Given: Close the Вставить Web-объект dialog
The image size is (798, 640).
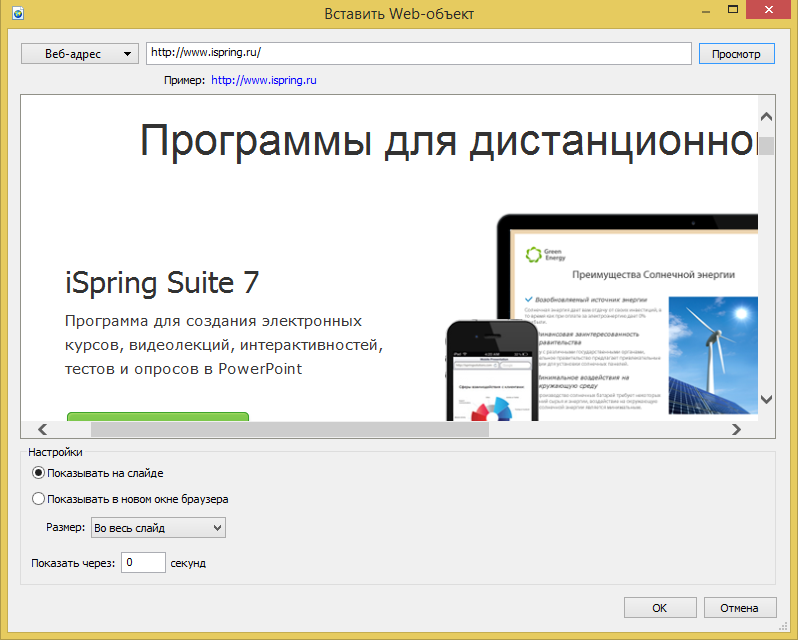Looking at the screenshot, I should coord(770,10).
